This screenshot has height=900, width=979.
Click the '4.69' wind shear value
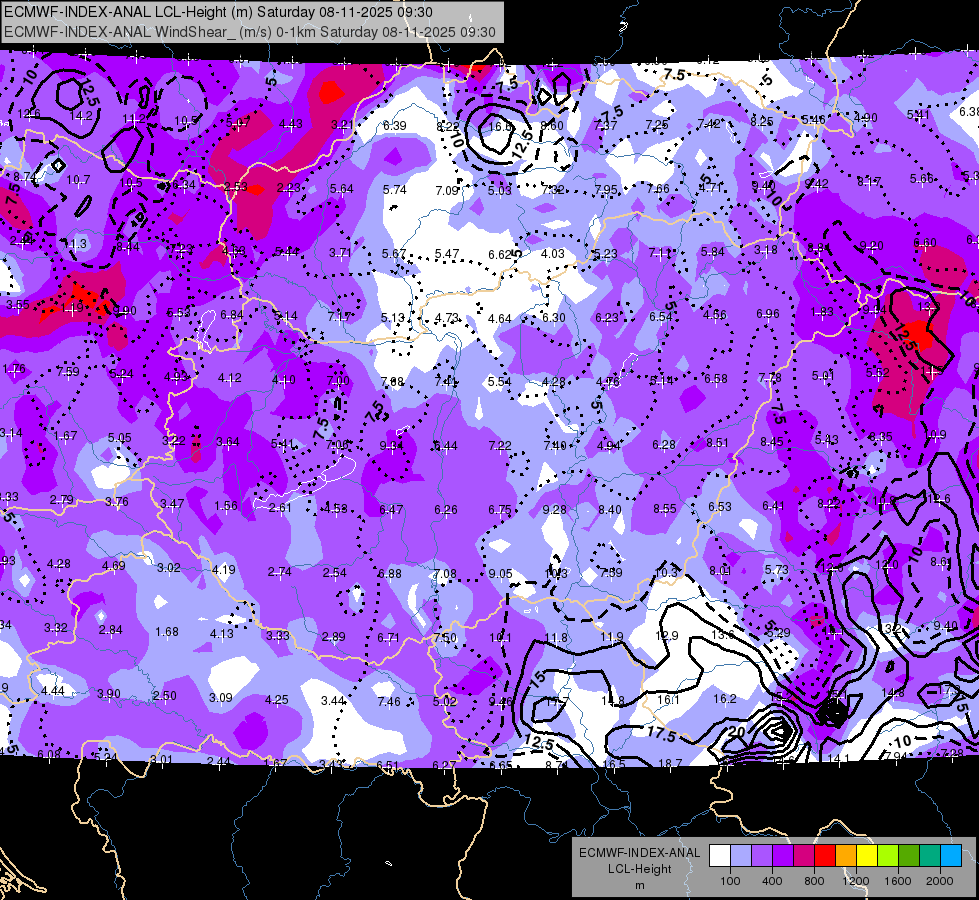coord(114,566)
